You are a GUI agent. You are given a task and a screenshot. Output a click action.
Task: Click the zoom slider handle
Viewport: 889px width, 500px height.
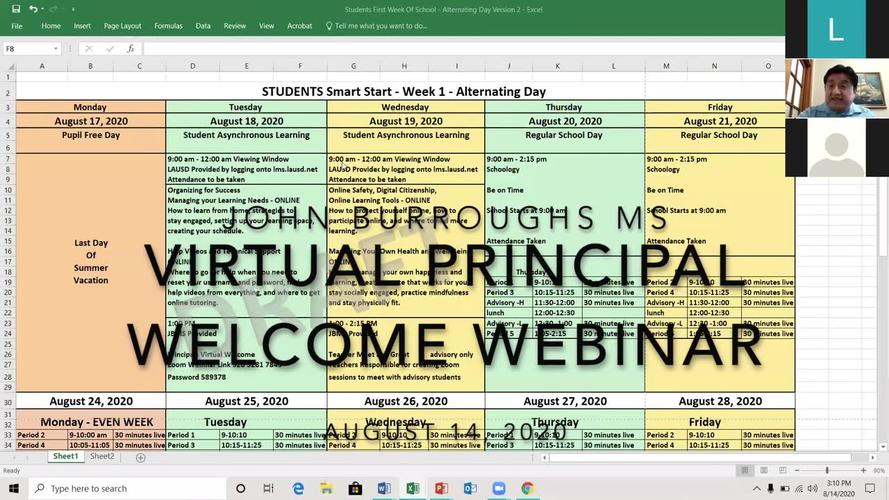(827, 470)
